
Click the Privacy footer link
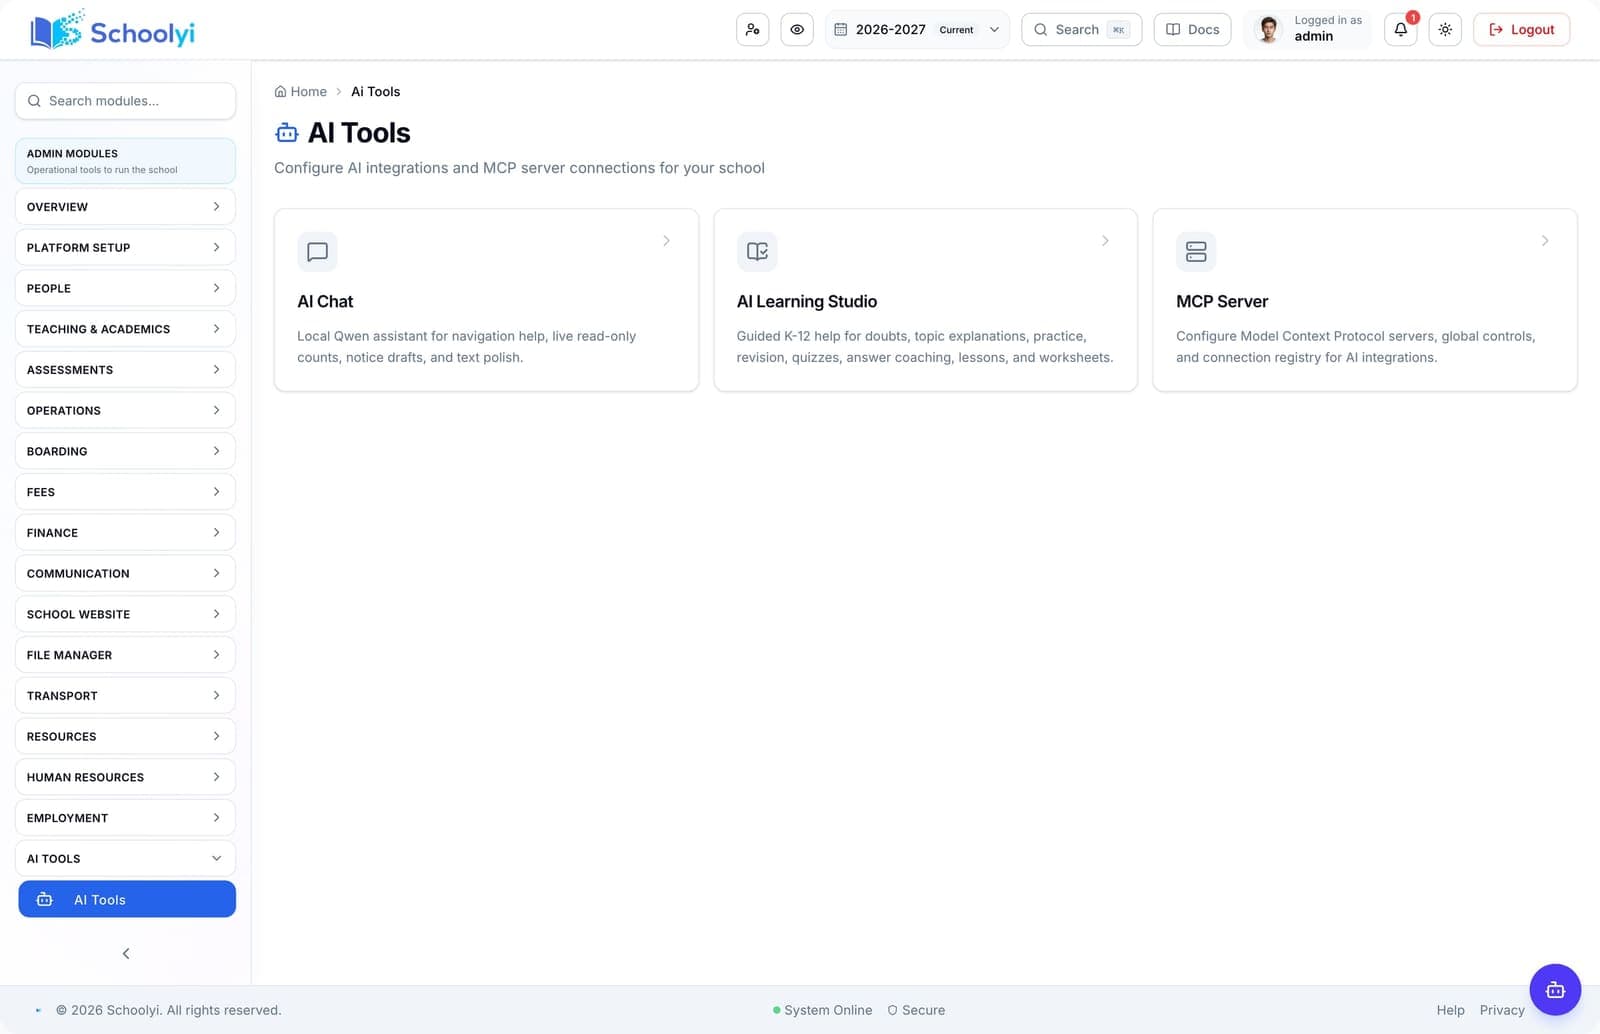coord(1502,1010)
